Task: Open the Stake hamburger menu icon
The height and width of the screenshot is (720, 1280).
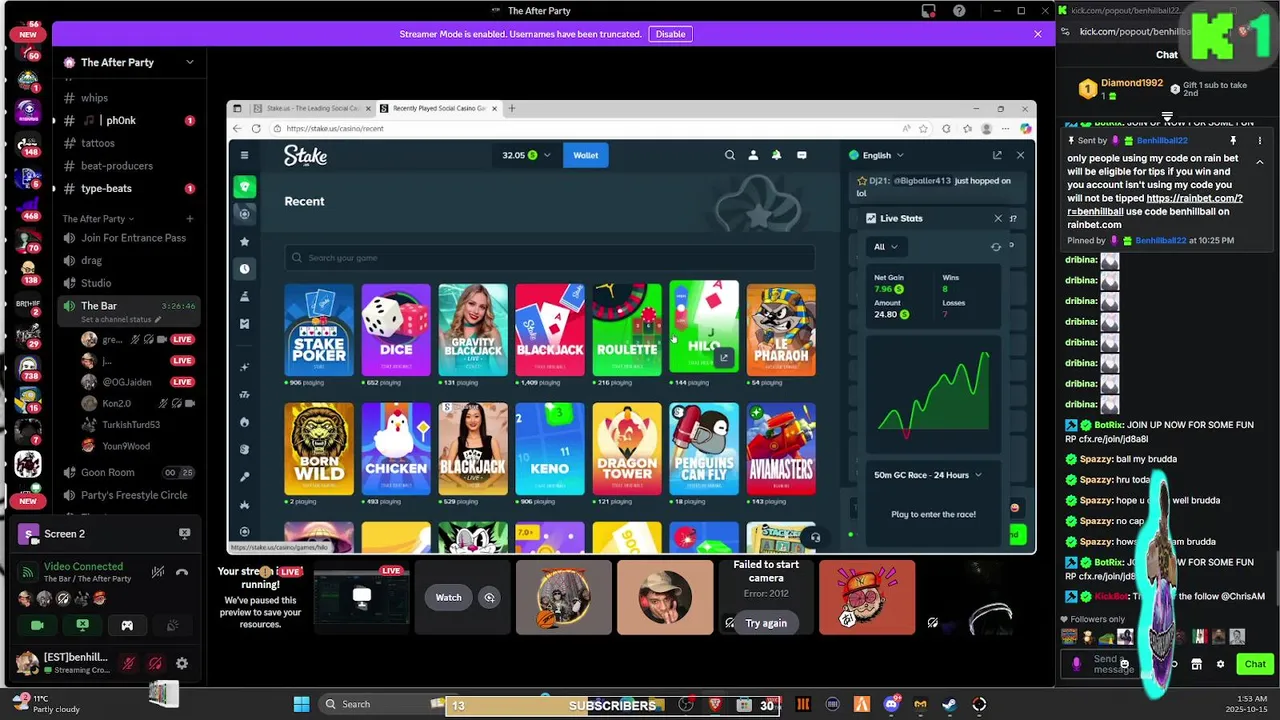Action: click(x=244, y=155)
